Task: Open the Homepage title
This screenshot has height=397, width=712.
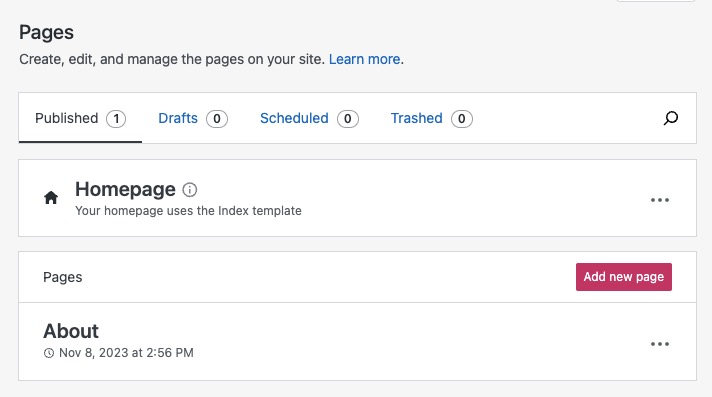Action: pyautogui.click(x=125, y=189)
